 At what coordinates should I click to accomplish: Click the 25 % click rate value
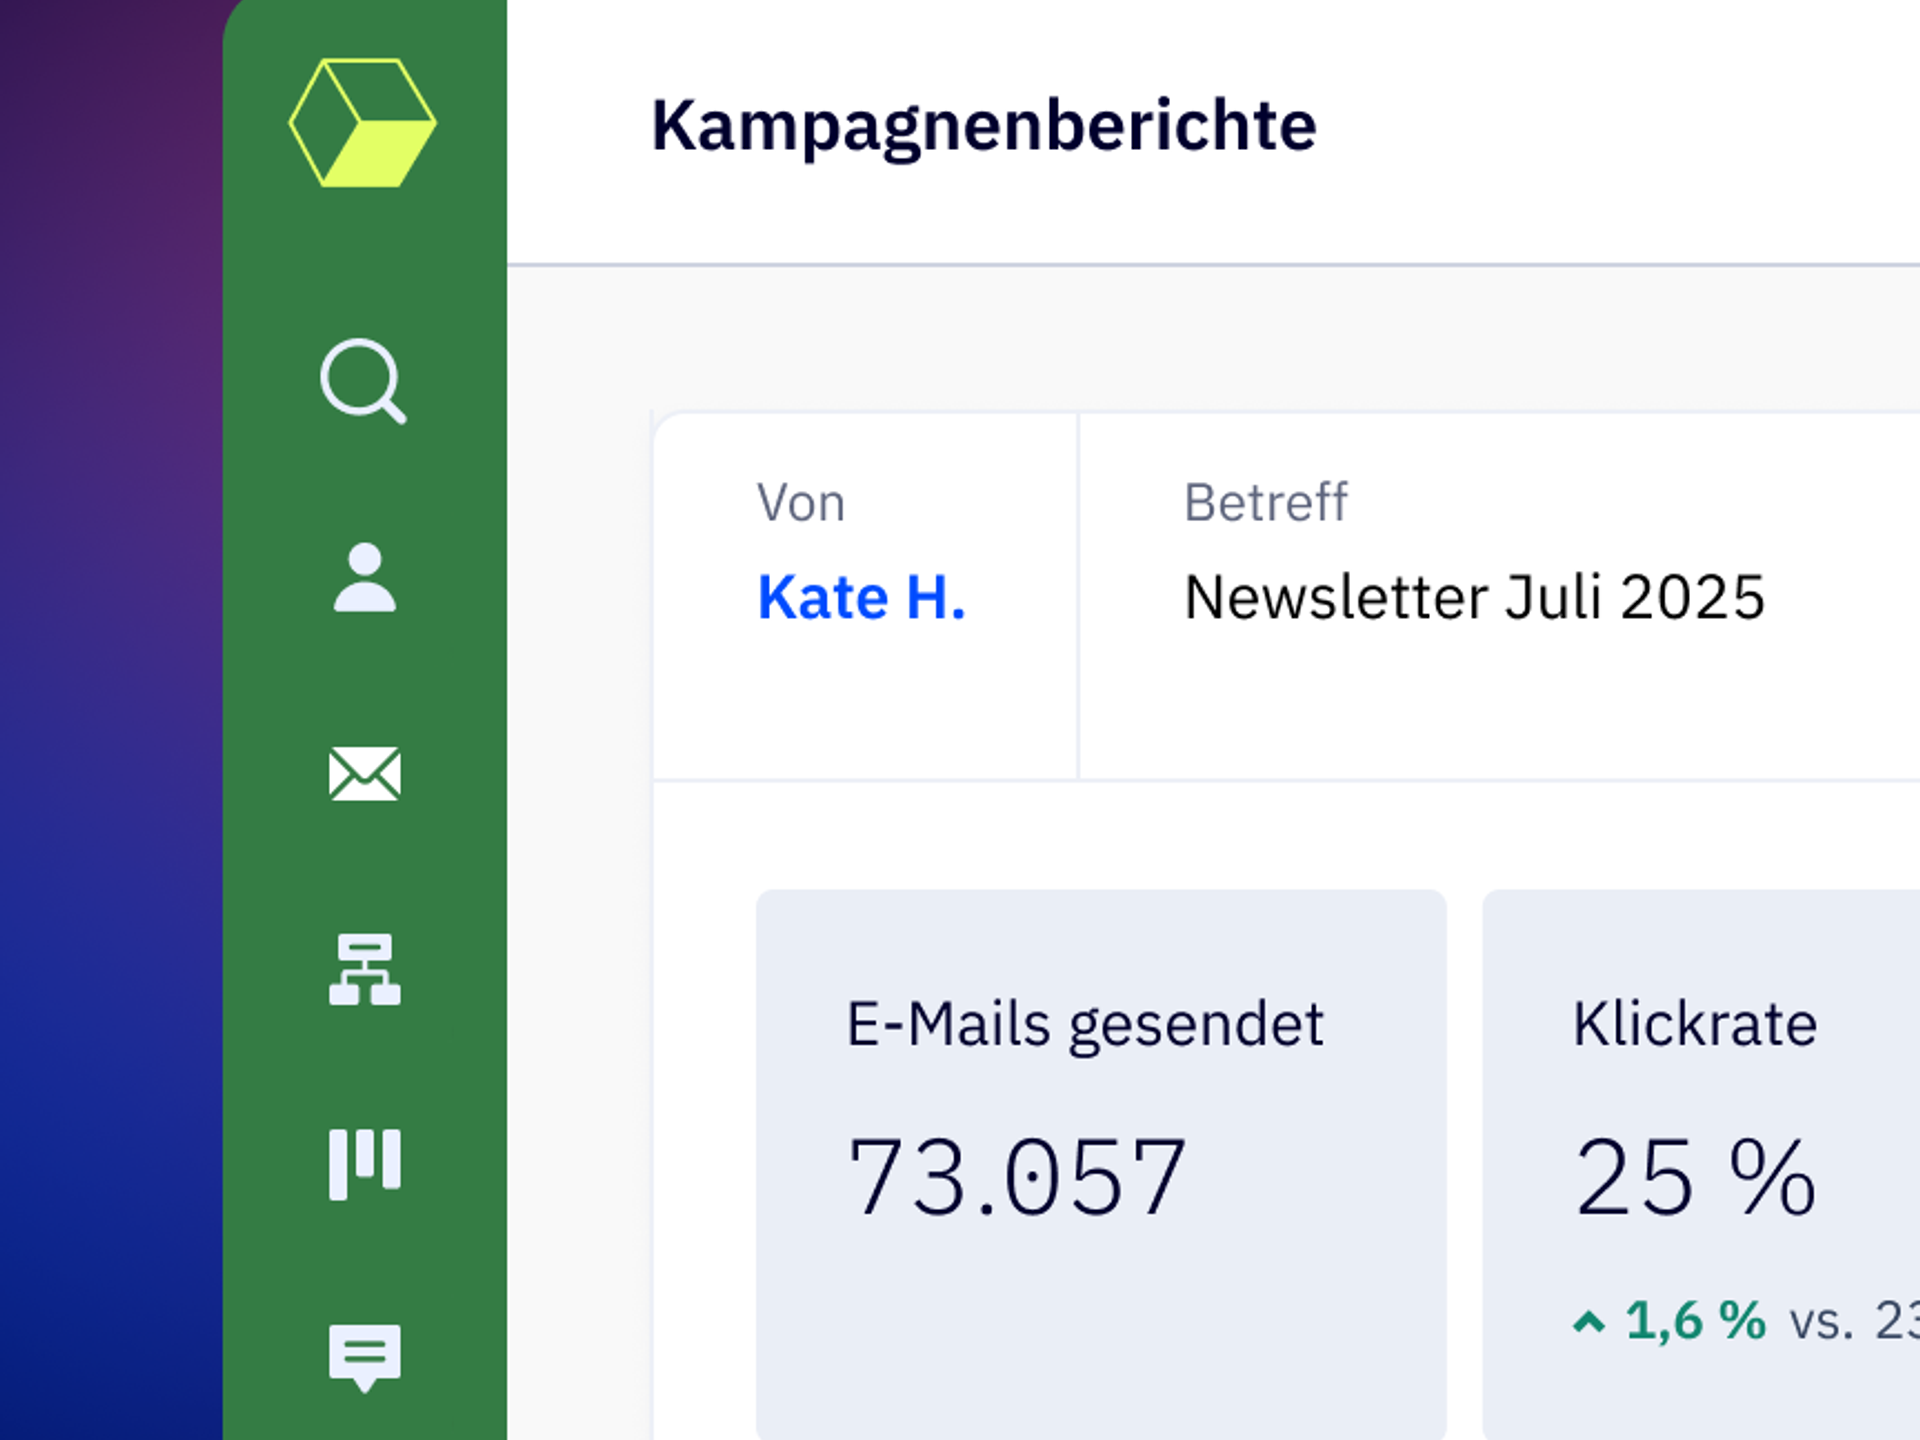coord(1694,1178)
